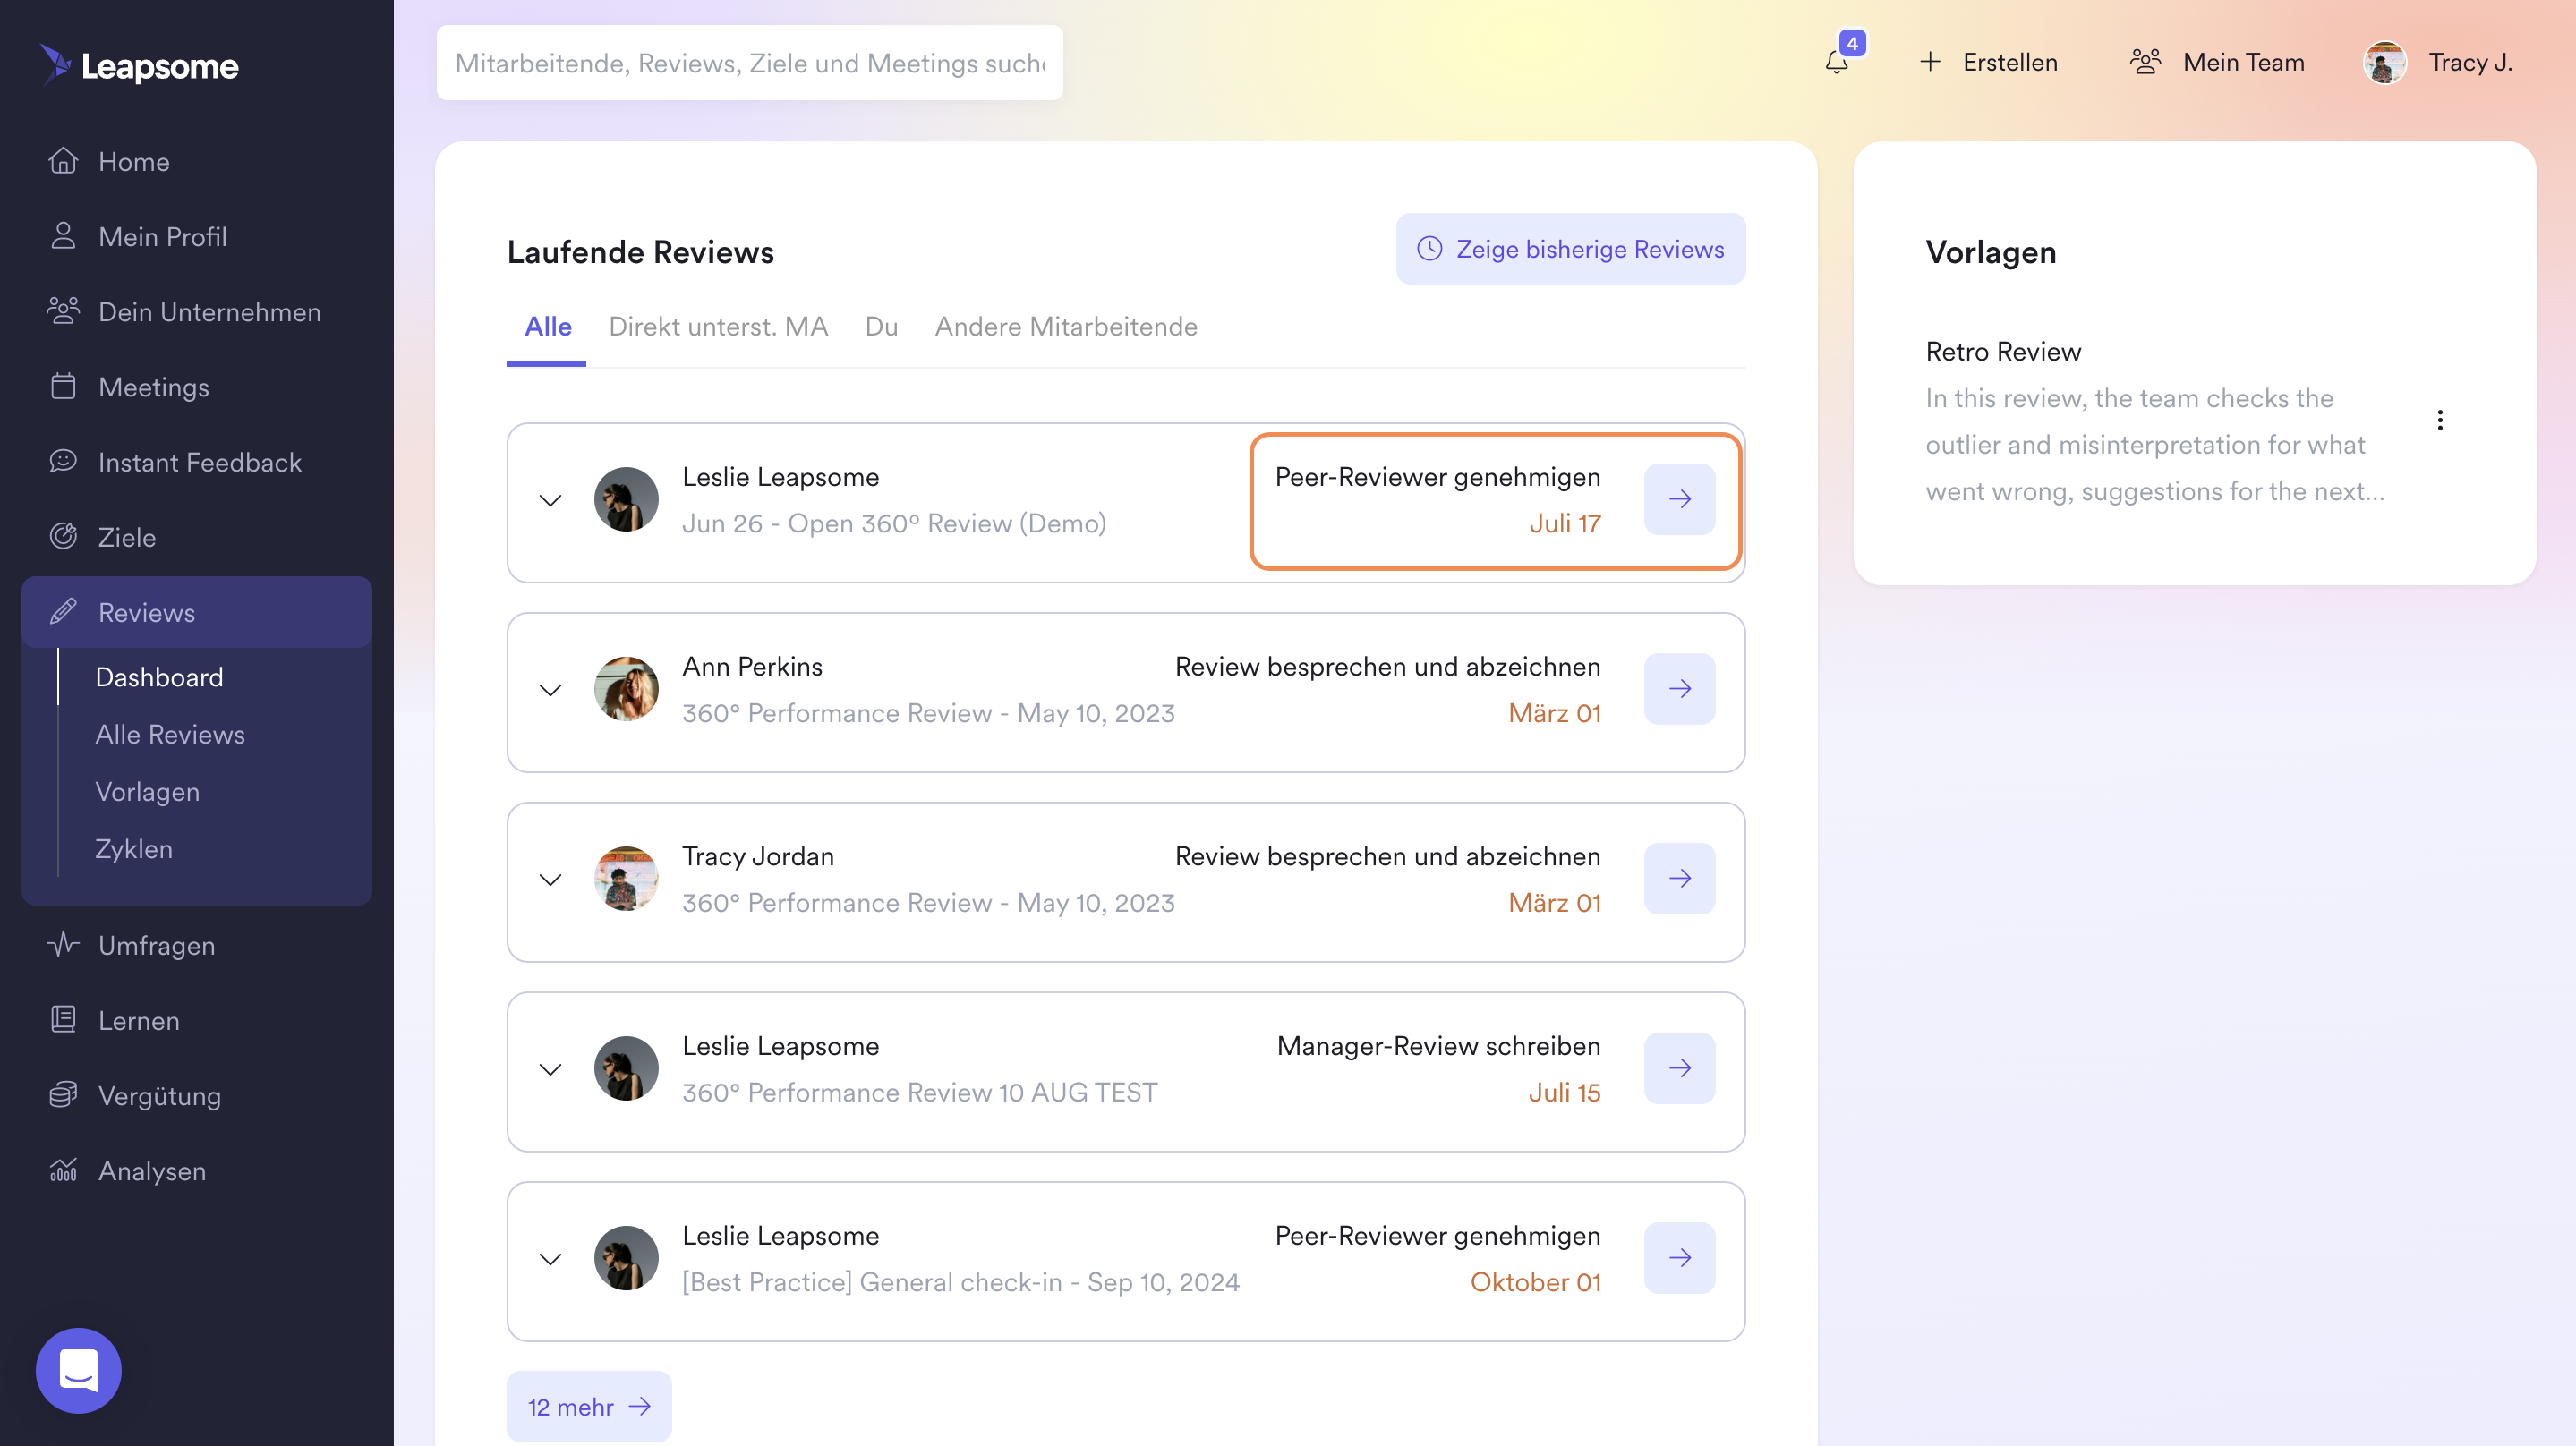Image resolution: width=2576 pixels, height=1446 pixels.
Task: Click '360° Performance Review 10 AUG TEST' text
Action: click(919, 1092)
